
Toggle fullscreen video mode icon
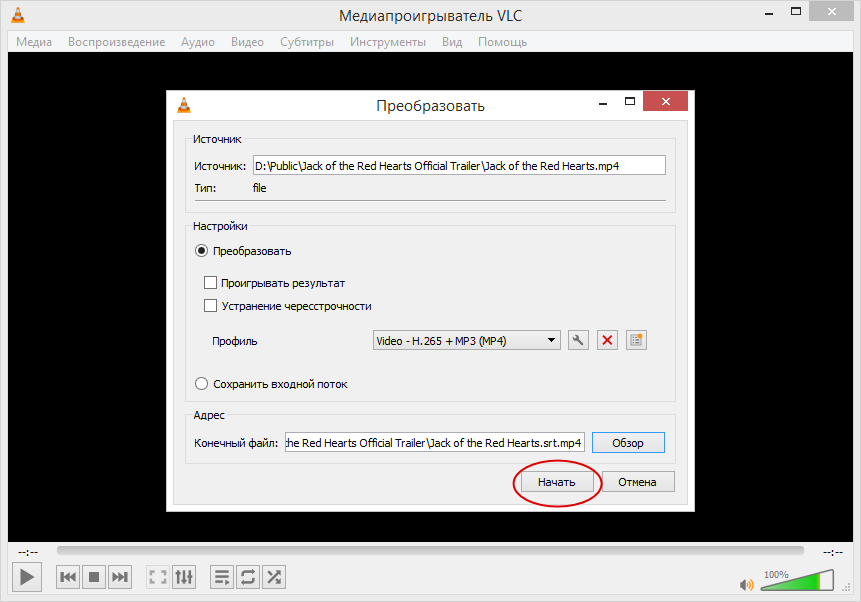(x=158, y=577)
